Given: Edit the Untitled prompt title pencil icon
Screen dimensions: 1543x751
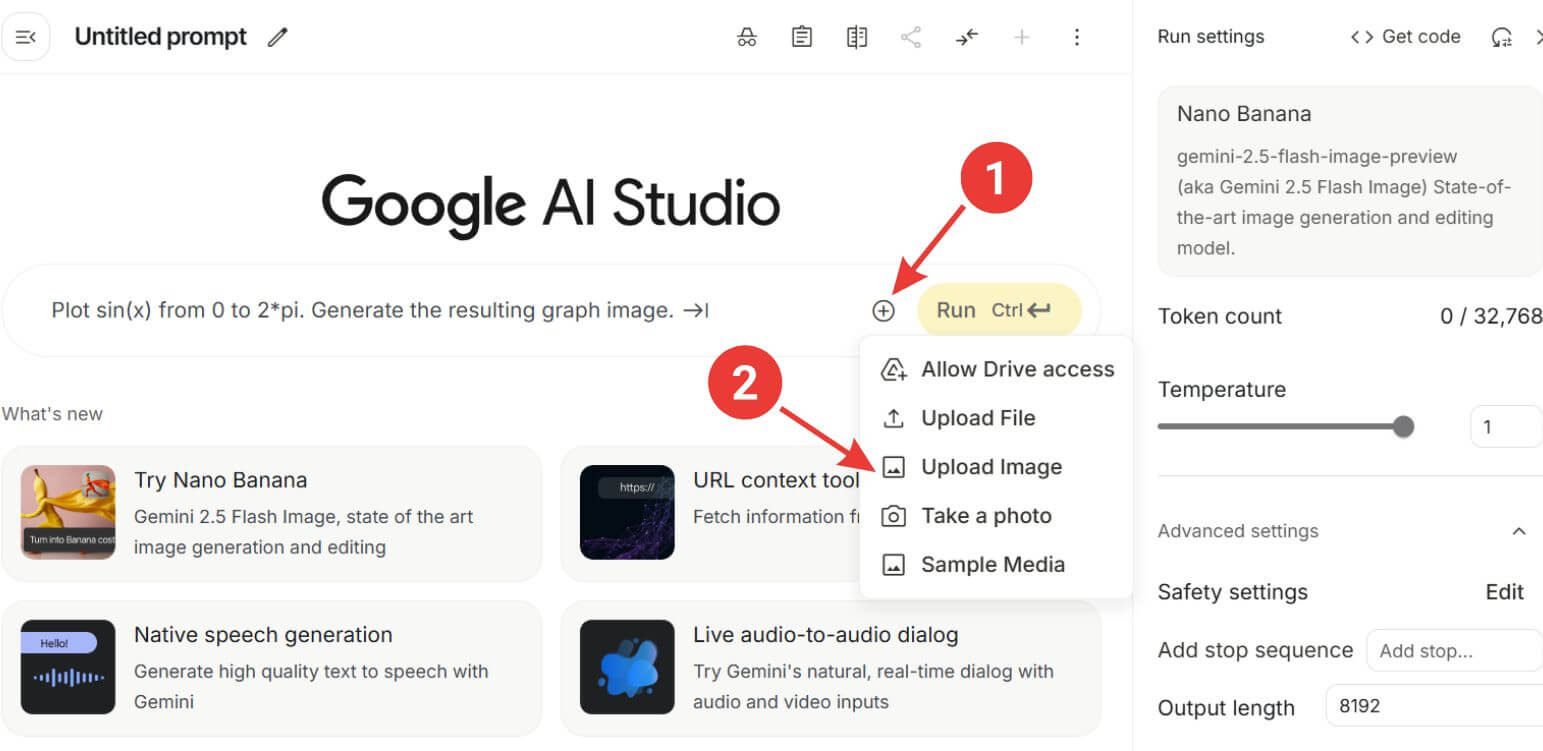Looking at the screenshot, I should click(278, 38).
